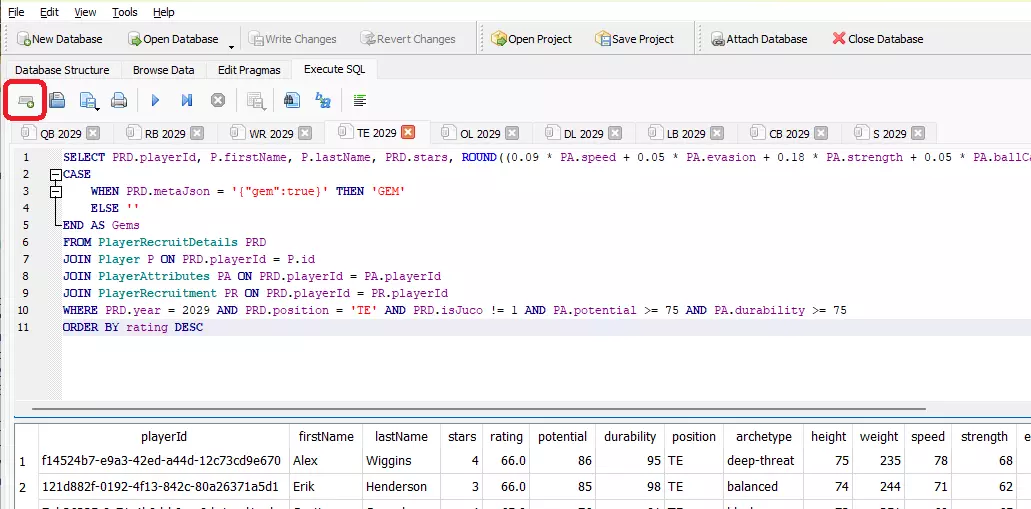Open a new SQL editor tab
Screen dimensions: 1031x509
point(26,100)
